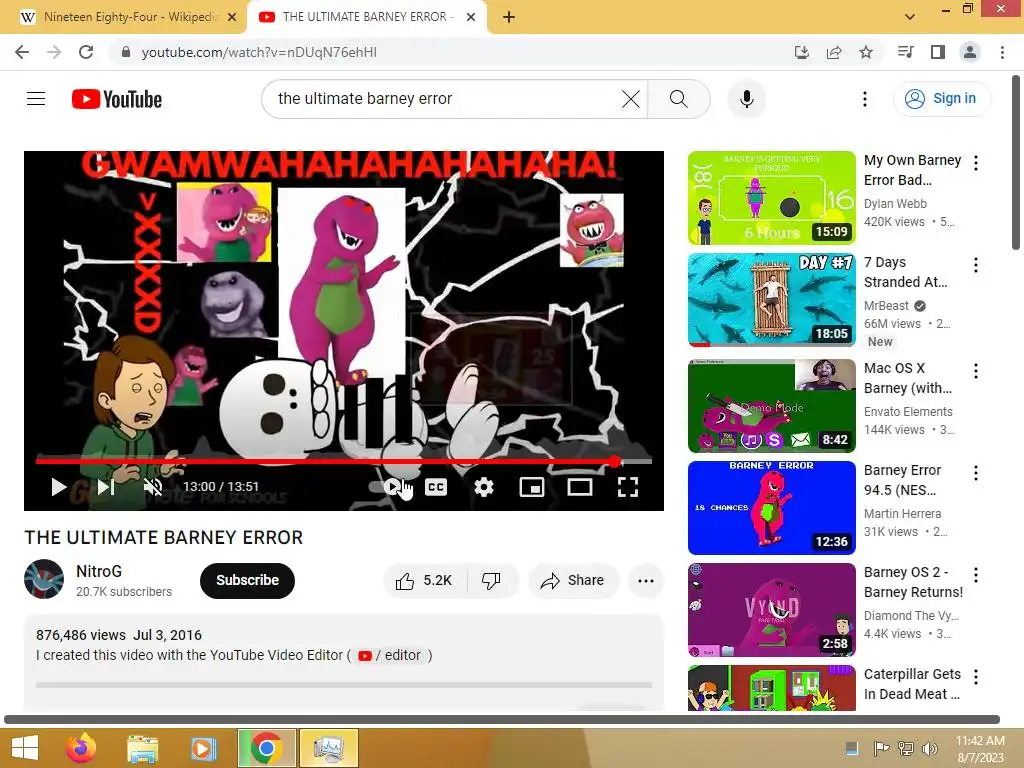Skip to the next video

pyautogui.click(x=106, y=487)
